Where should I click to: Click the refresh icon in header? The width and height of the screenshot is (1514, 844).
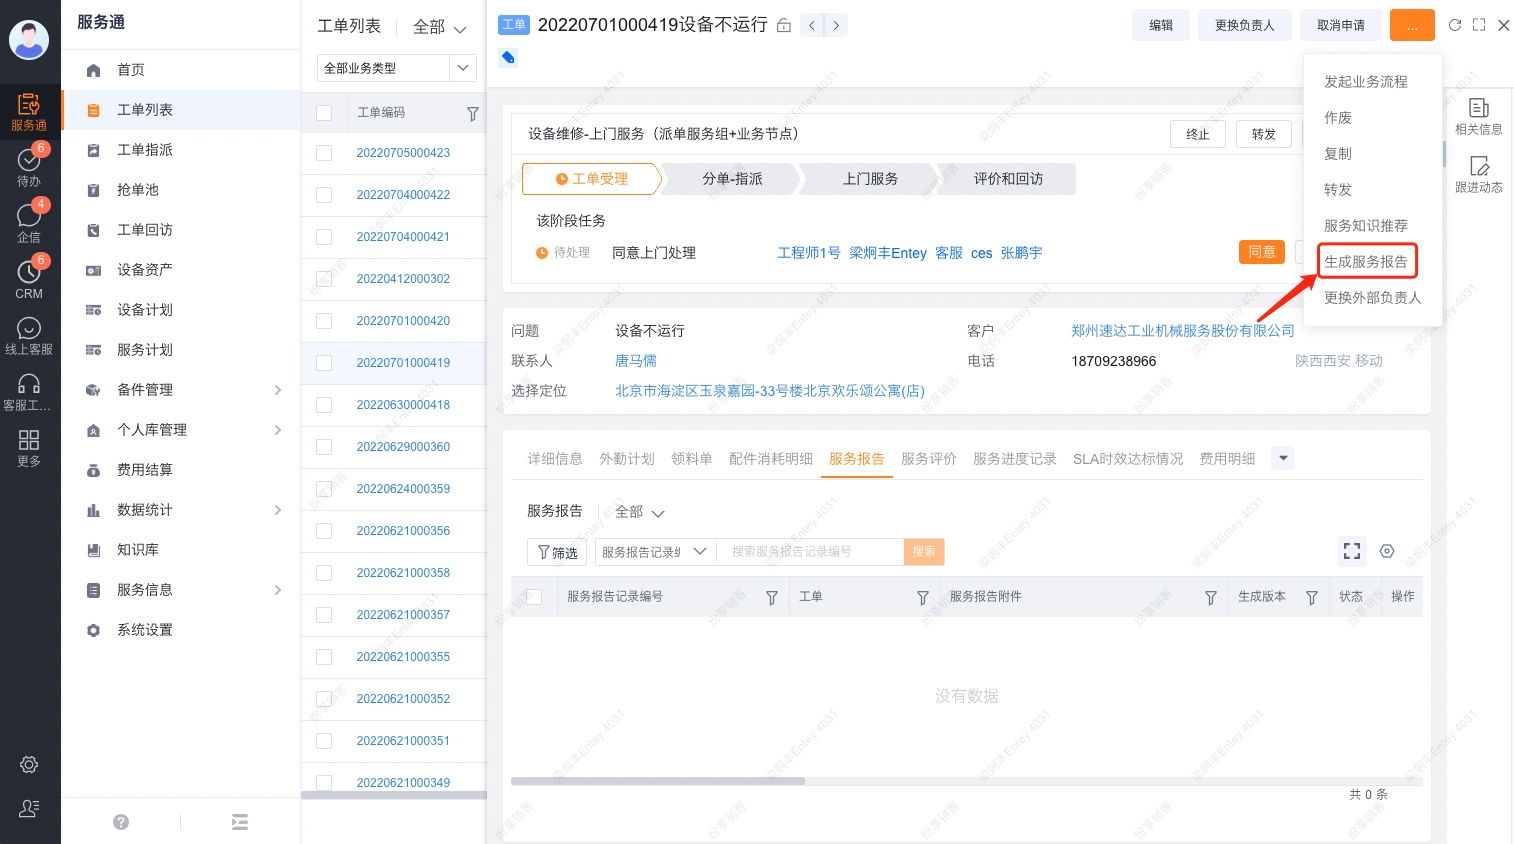point(1454,25)
